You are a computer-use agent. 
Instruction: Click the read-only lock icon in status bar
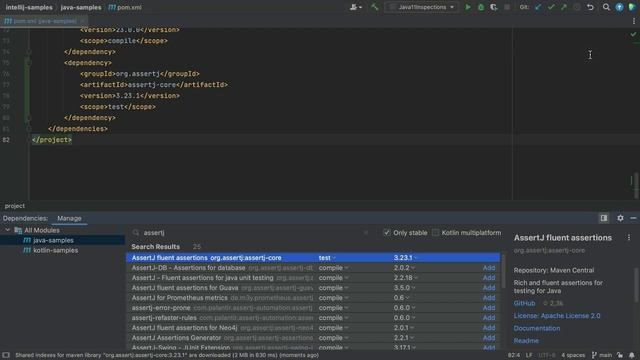620,355
